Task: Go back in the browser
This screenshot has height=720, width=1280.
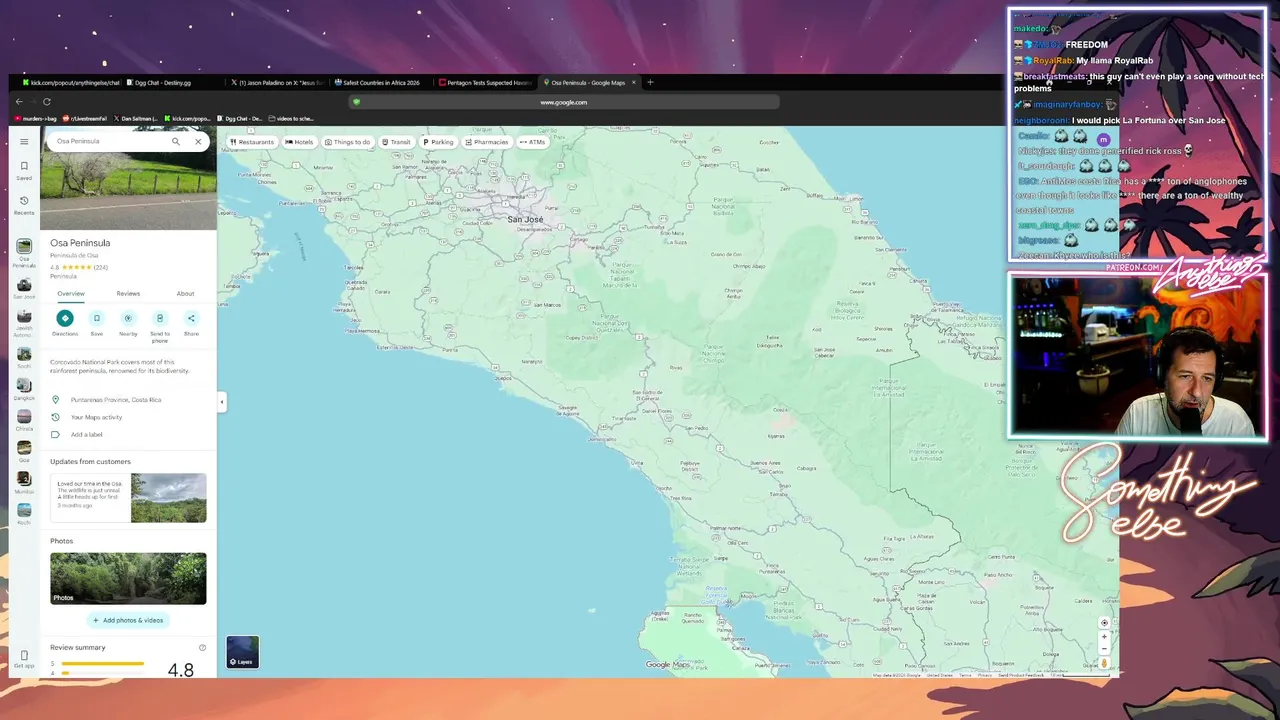Action: point(19,102)
